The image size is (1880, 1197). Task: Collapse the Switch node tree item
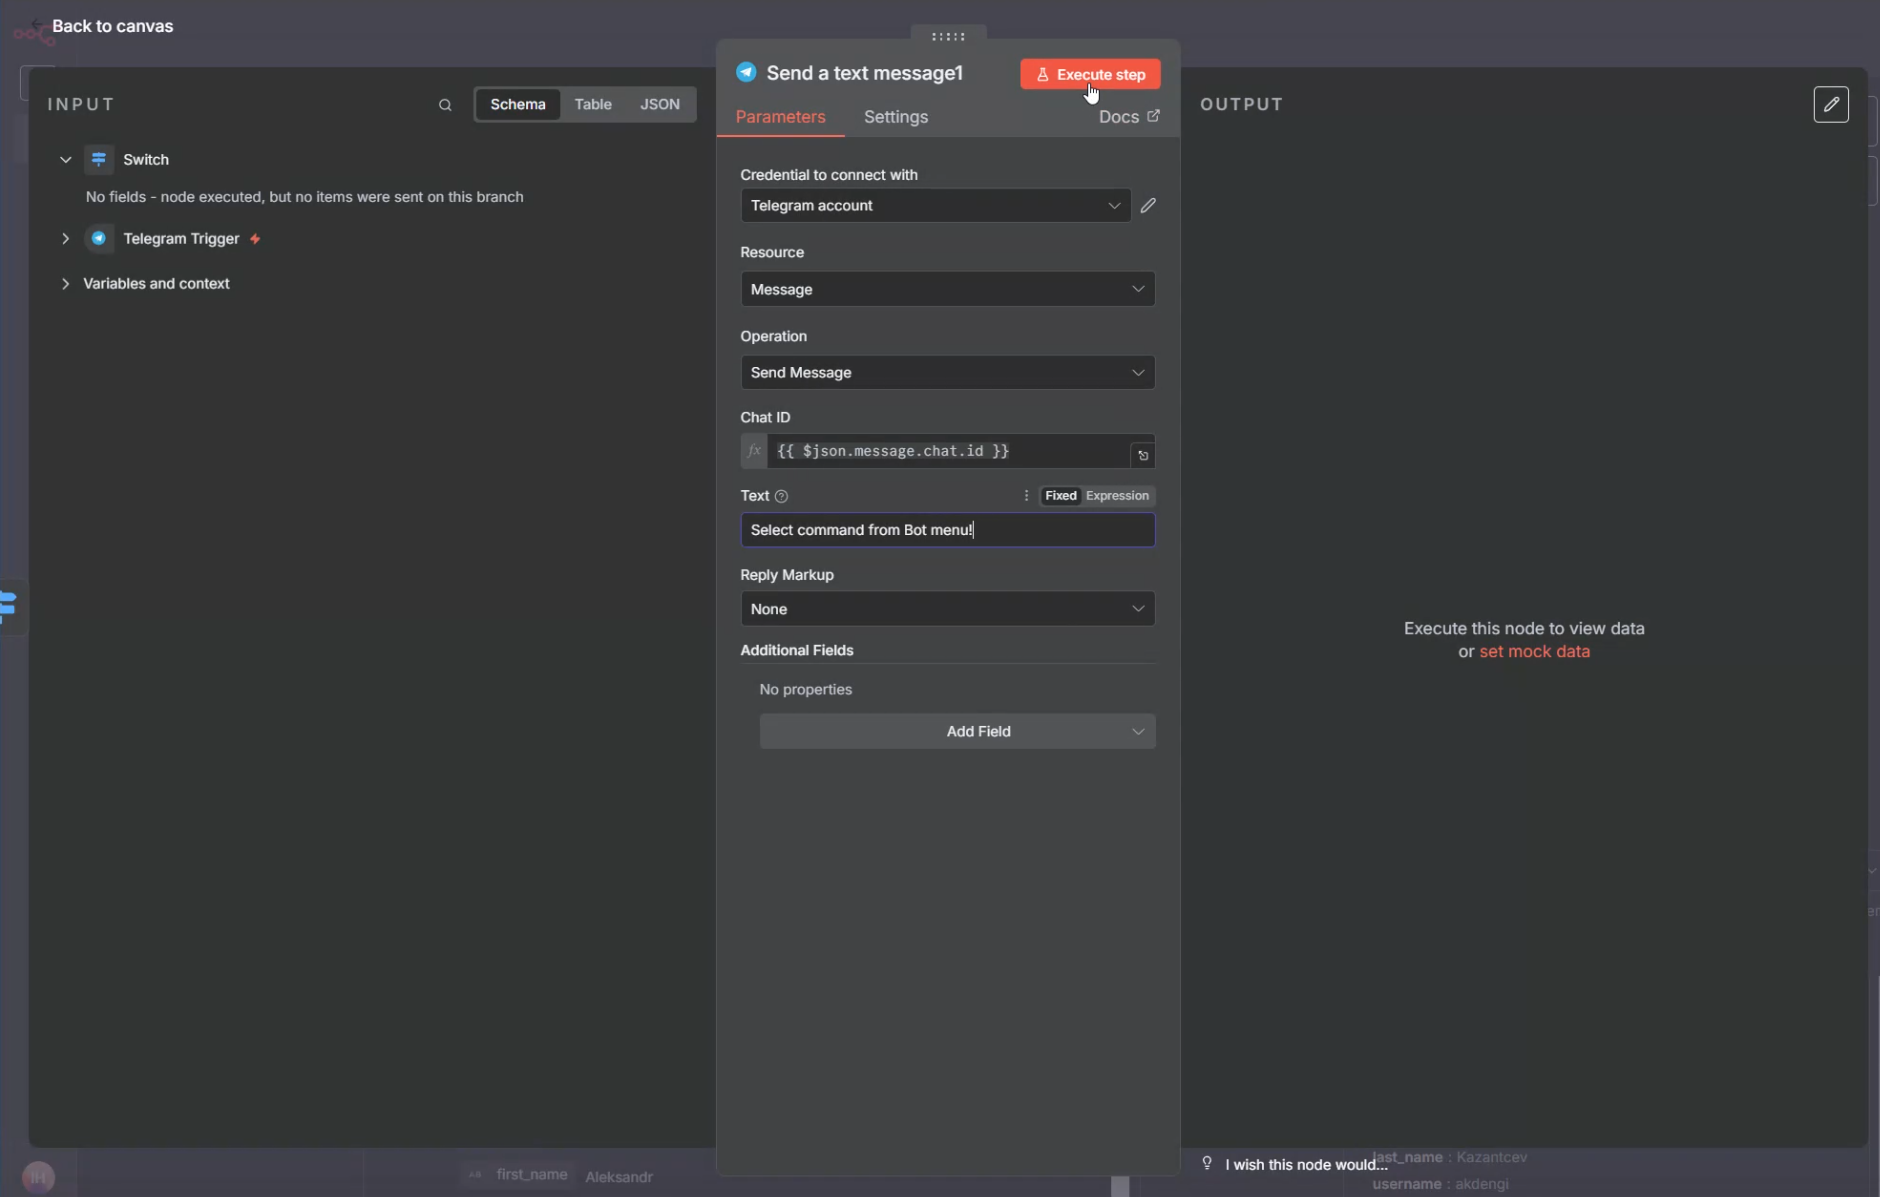pos(66,160)
